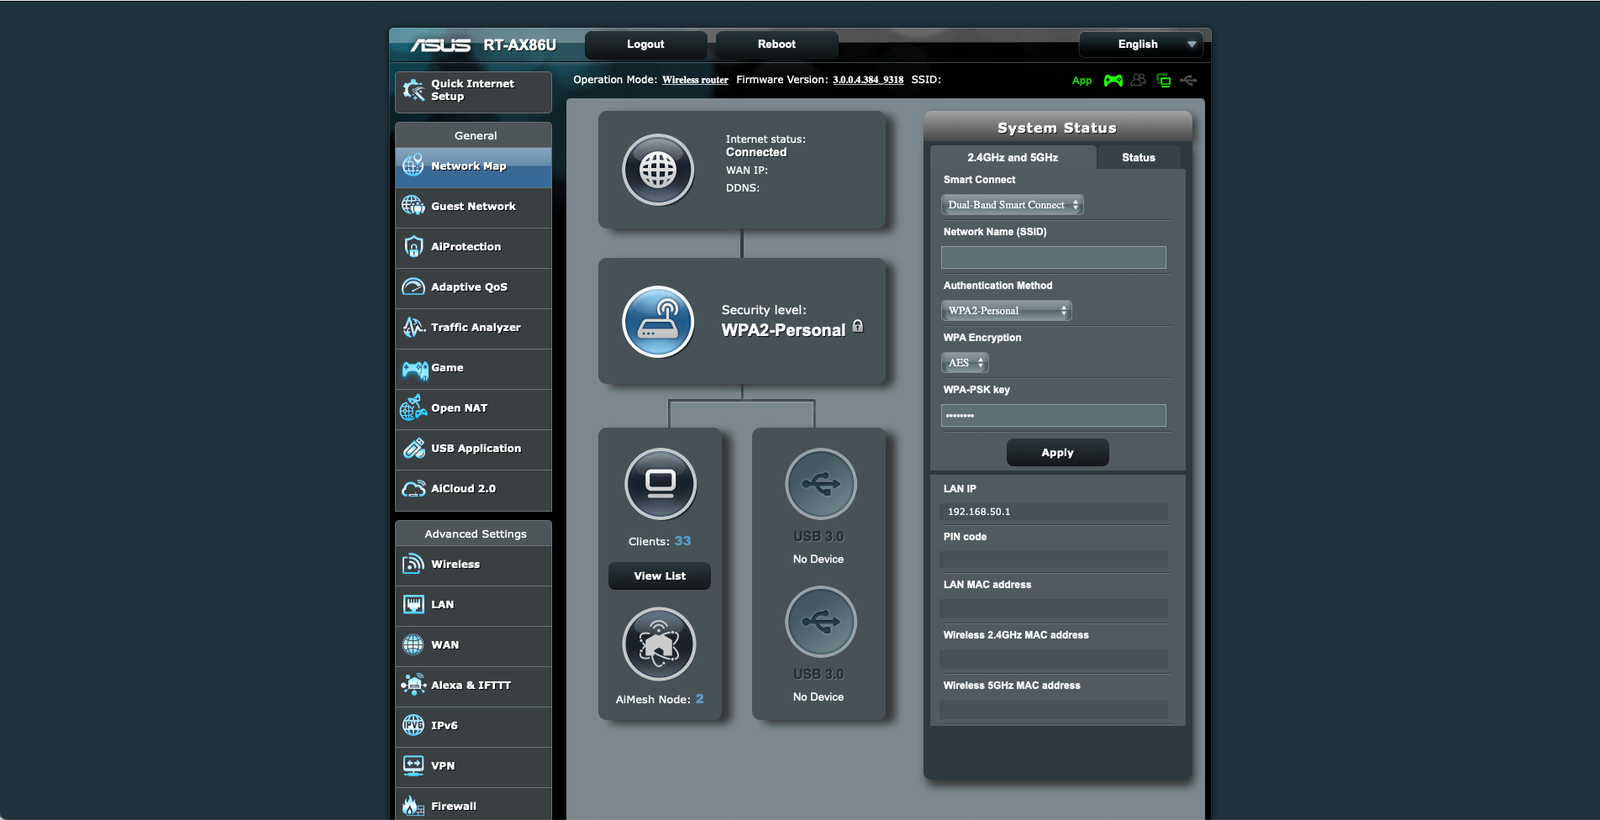Open Quick Internet Setup wizard icon
The image size is (1600, 820).
pyautogui.click(x=413, y=90)
